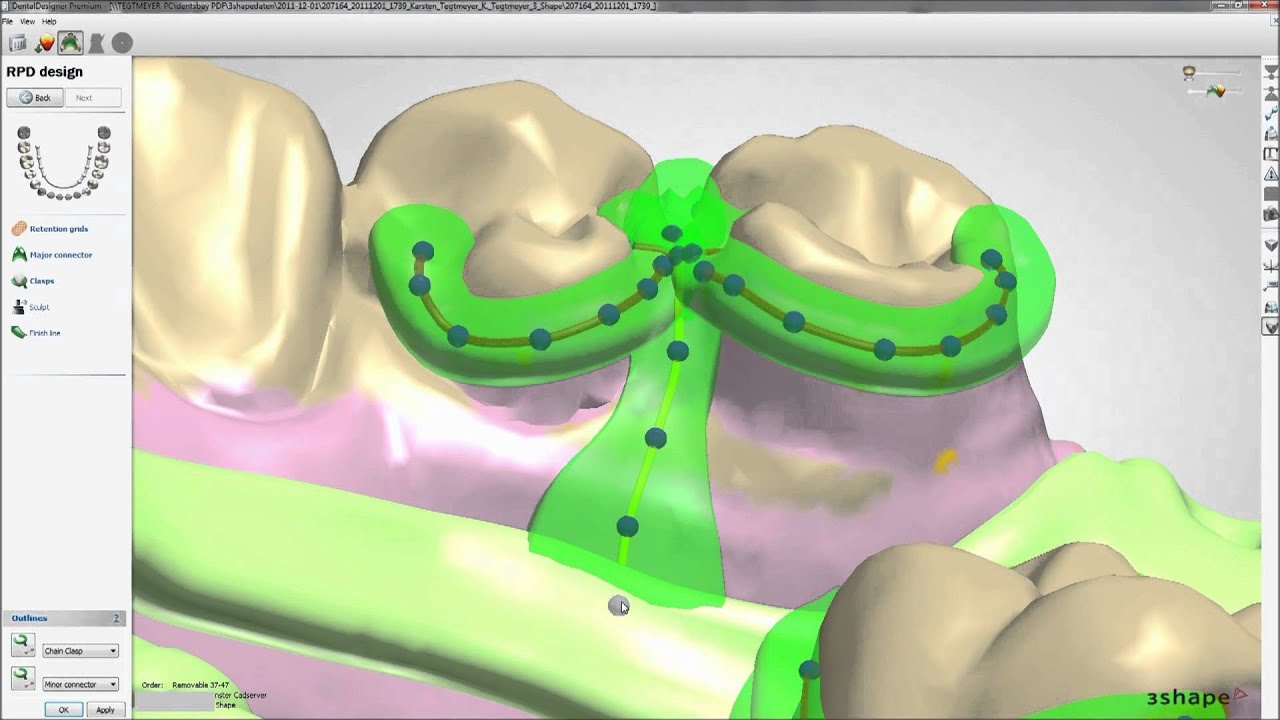Toggle the highlighted bottom icon in right toolbar

[x=1271, y=327]
